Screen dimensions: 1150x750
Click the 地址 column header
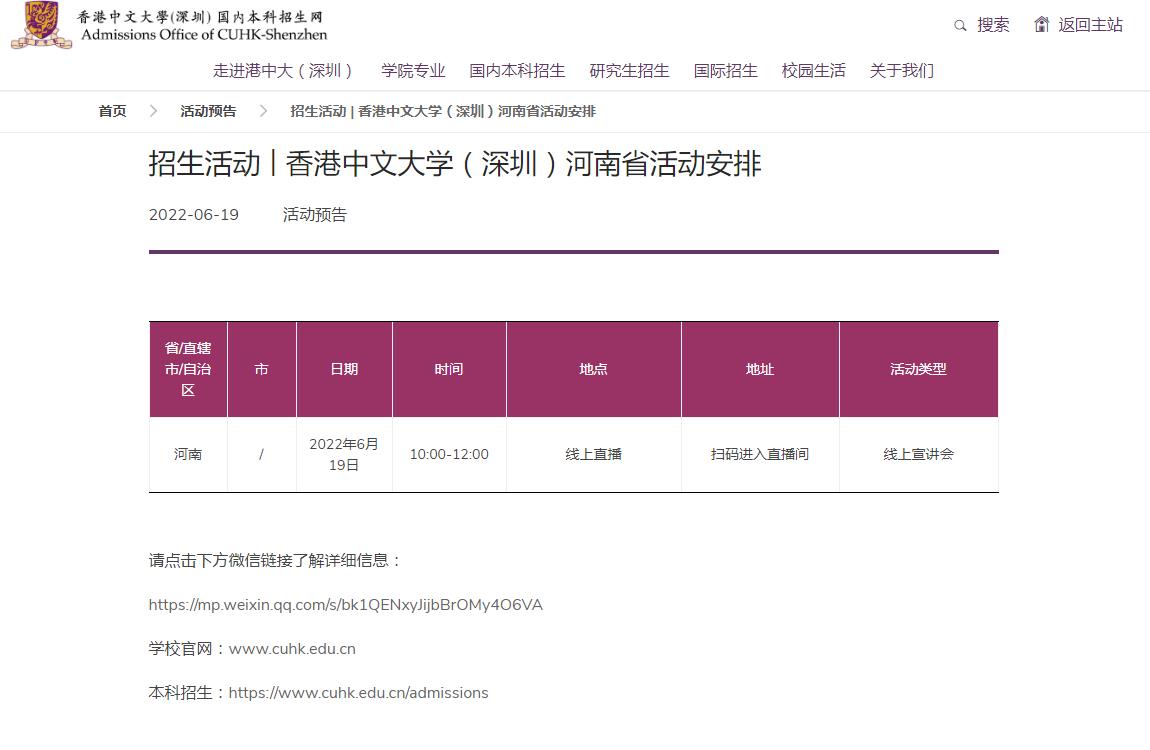coord(760,369)
